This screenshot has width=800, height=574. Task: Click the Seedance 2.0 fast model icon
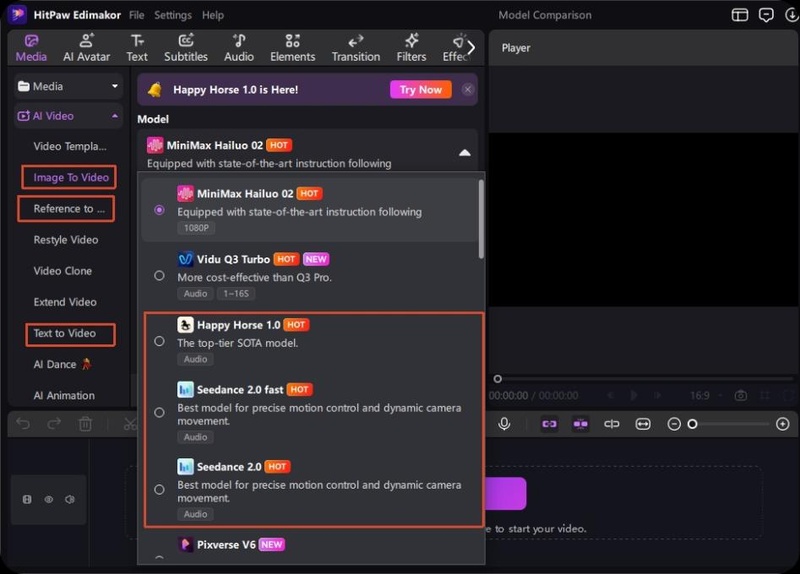point(185,390)
